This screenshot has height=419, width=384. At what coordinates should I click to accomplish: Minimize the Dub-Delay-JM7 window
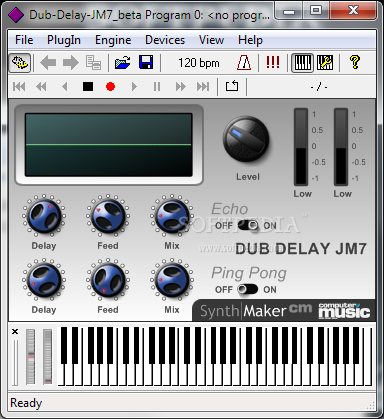click(x=289, y=11)
